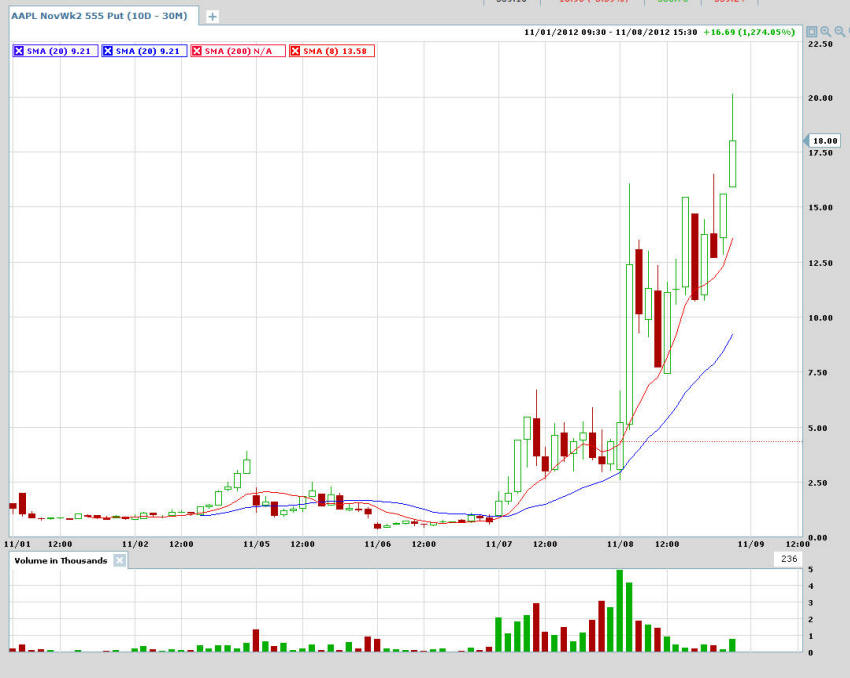Click the last candlestick near 18.00
This screenshot has width=850, height=678.
(x=733, y=163)
